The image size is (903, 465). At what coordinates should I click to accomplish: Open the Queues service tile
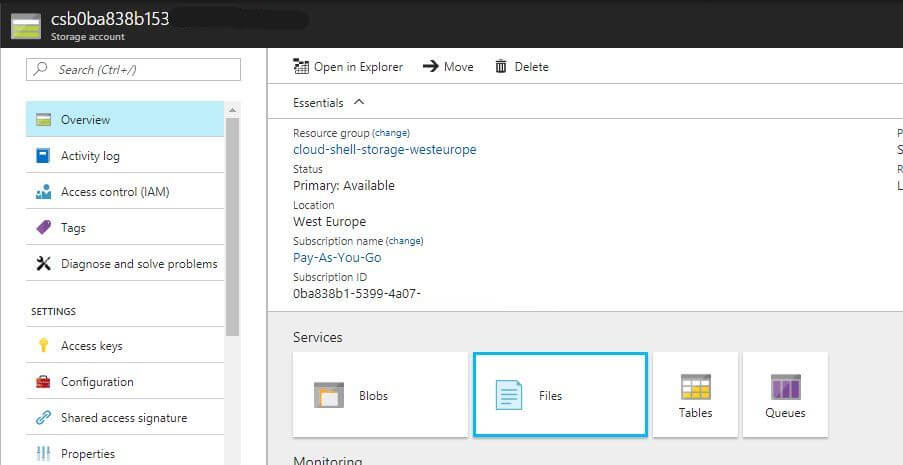786,395
